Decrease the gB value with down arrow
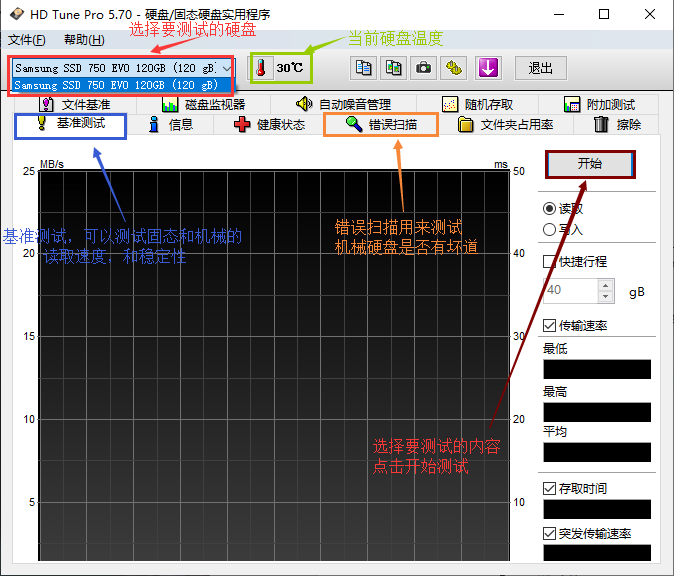Viewport: 674px width, 576px height. 606,297
